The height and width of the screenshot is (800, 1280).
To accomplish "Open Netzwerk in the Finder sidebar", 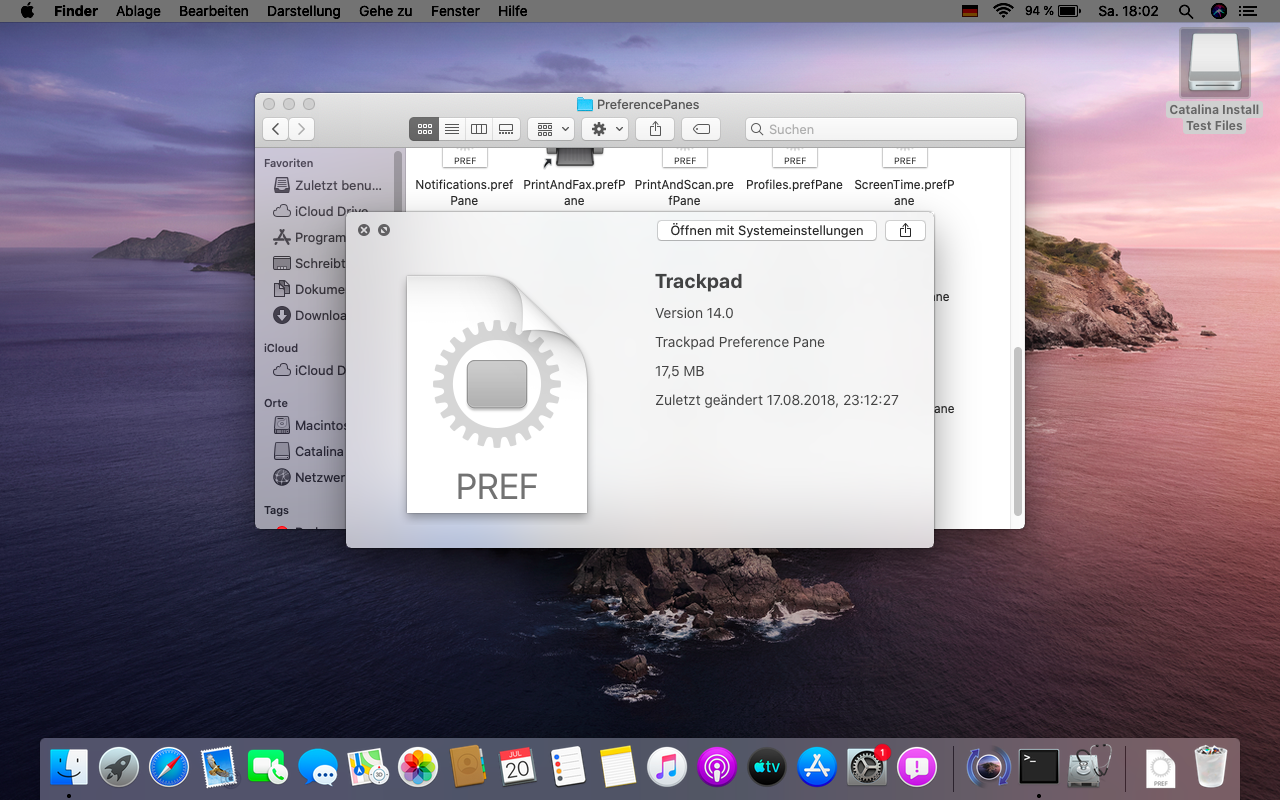I will coord(310,477).
